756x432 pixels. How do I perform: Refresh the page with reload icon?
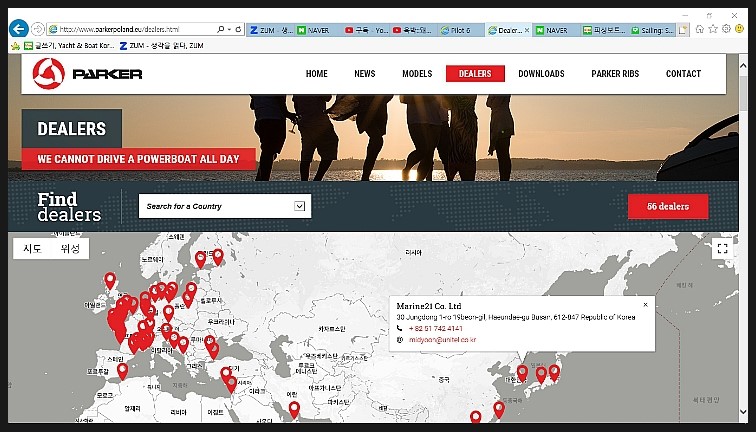tap(238, 29)
